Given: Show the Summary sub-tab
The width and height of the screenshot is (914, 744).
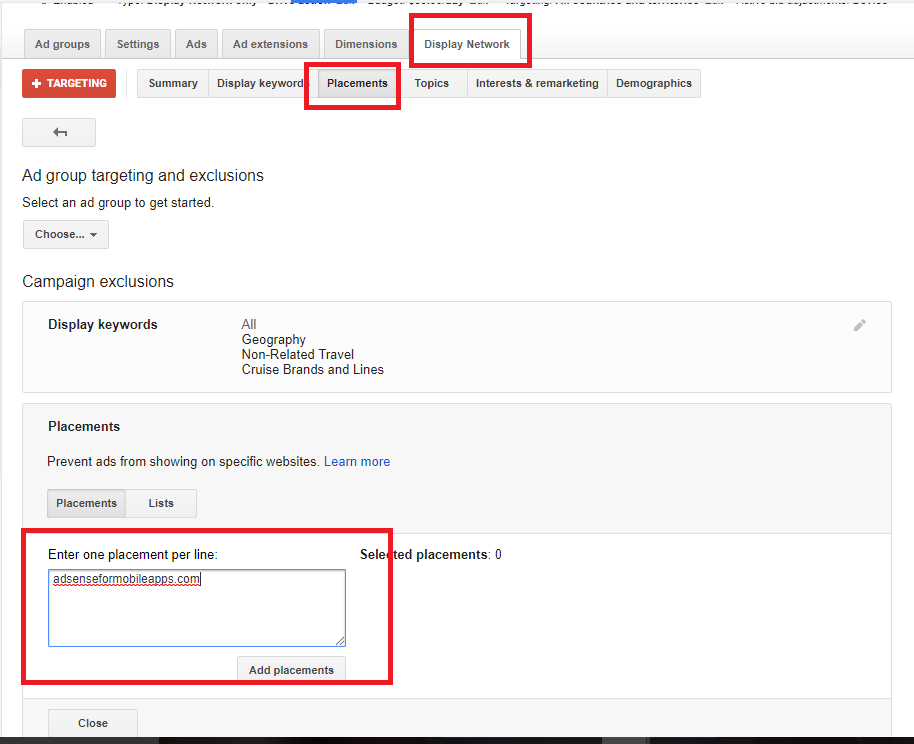Looking at the screenshot, I should pyautogui.click(x=173, y=83).
